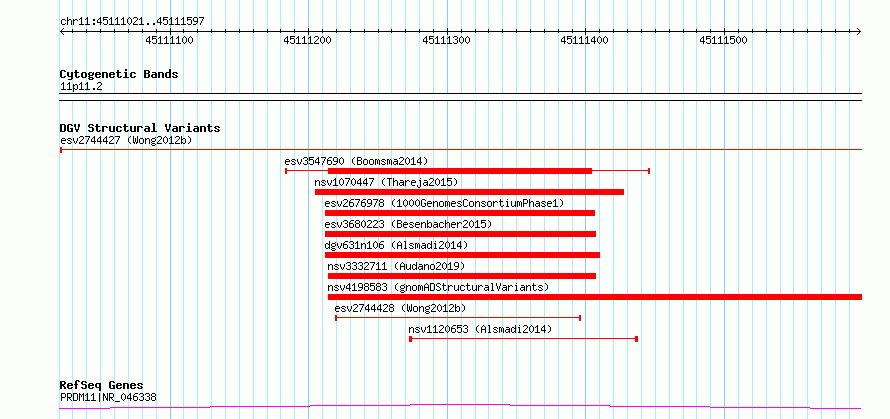
Task: Open variant label esv2676978 (1000GenomesConsortiumPhase1)
Action: (x=444, y=203)
